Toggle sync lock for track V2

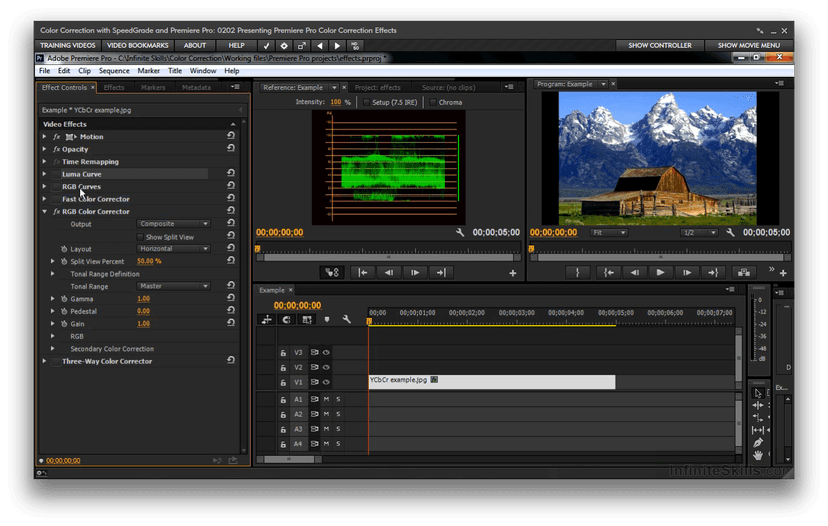315,367
